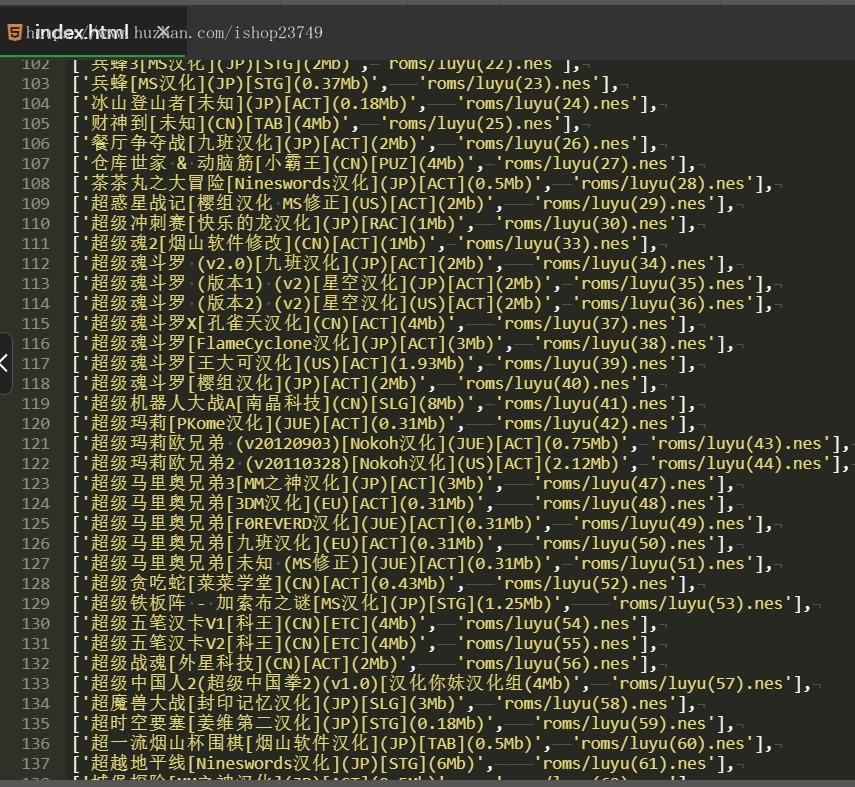Click 'roms/luyu(50).nes' path
This screenshot has width=855, height=787.
(x=629, y=544)
